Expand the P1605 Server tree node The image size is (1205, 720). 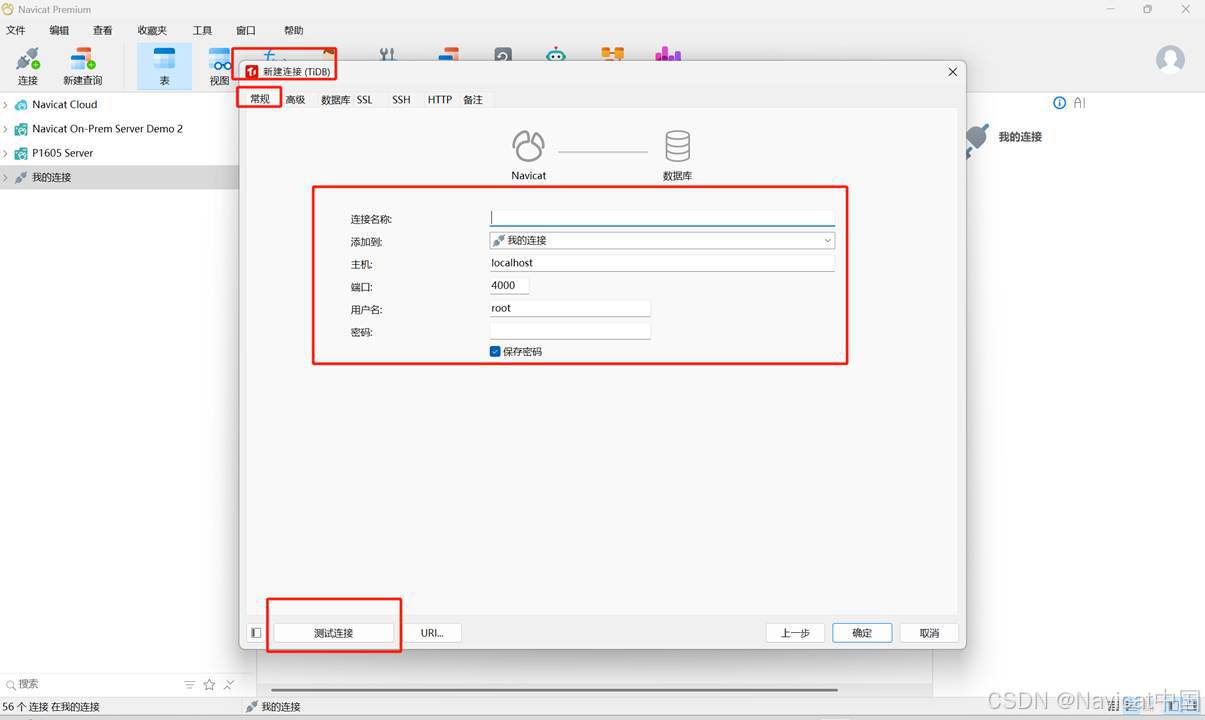coord(6,154)
